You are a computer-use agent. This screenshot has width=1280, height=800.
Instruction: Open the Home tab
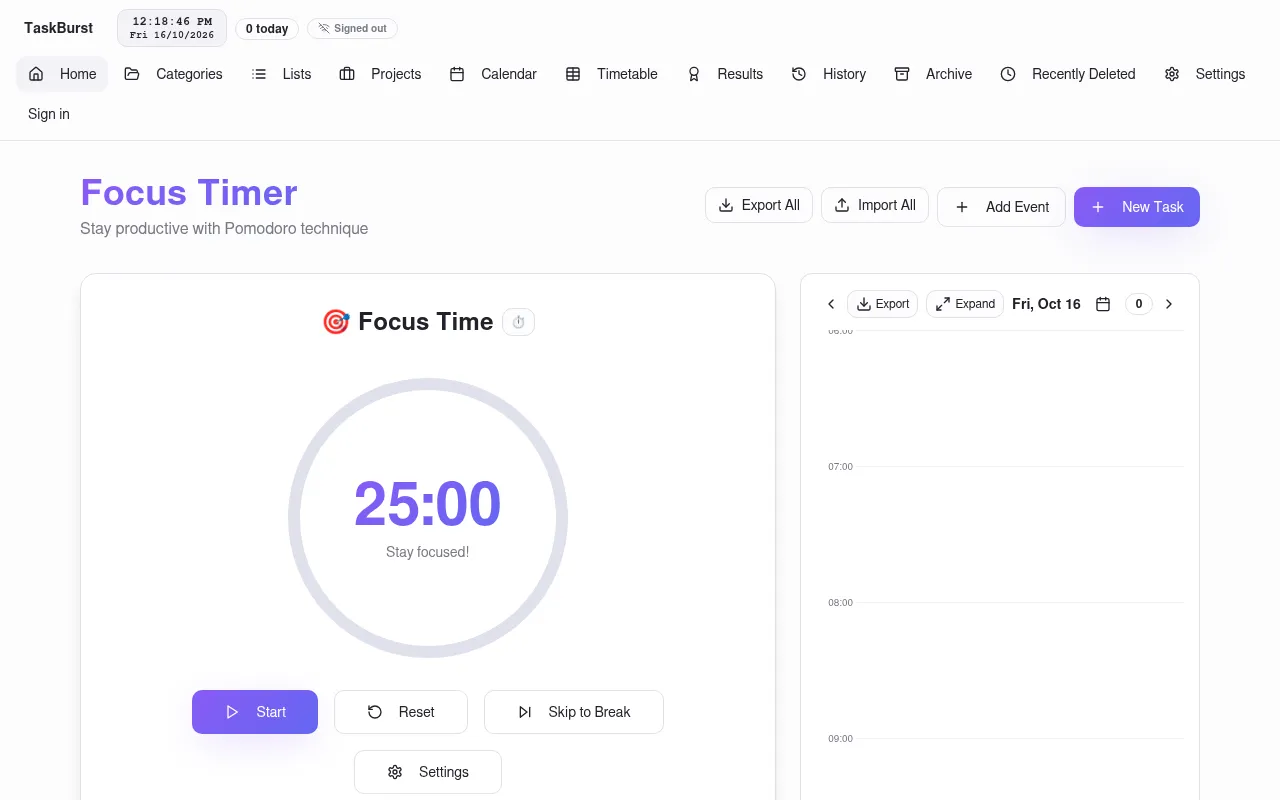[62, 74]
